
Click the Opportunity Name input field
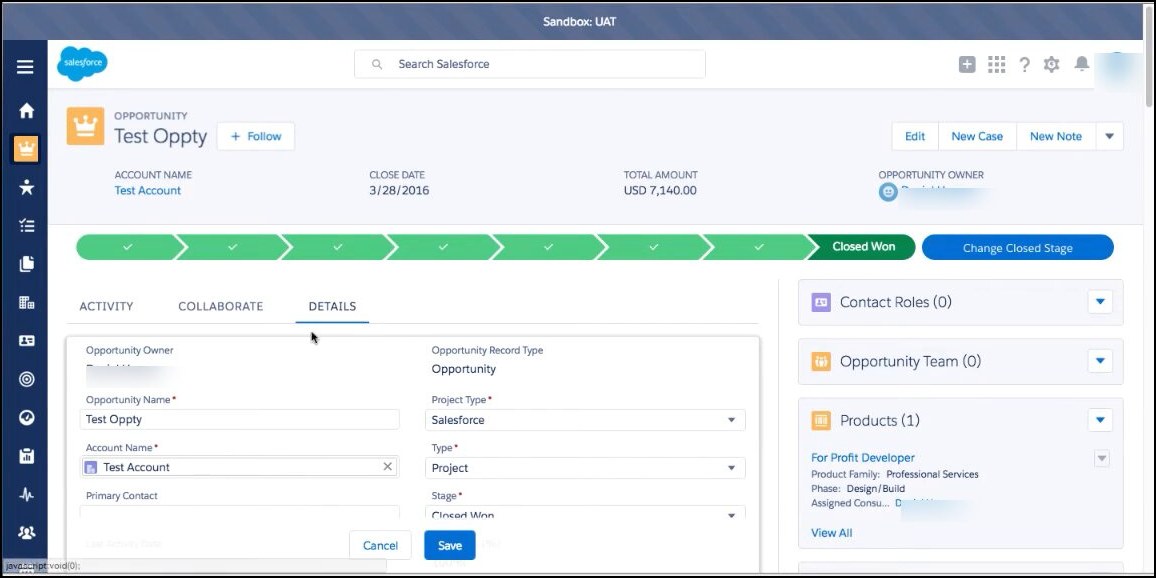pos(240,419)
